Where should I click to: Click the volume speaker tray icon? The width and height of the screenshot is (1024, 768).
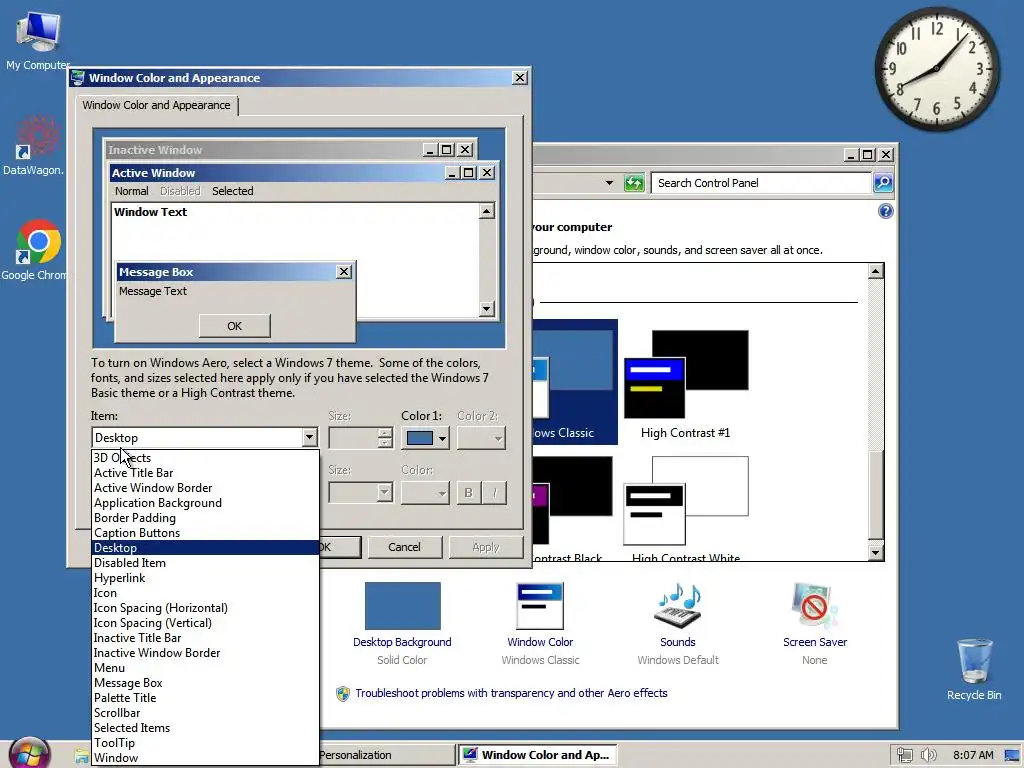pyautogui.click(x=928, y=755)
